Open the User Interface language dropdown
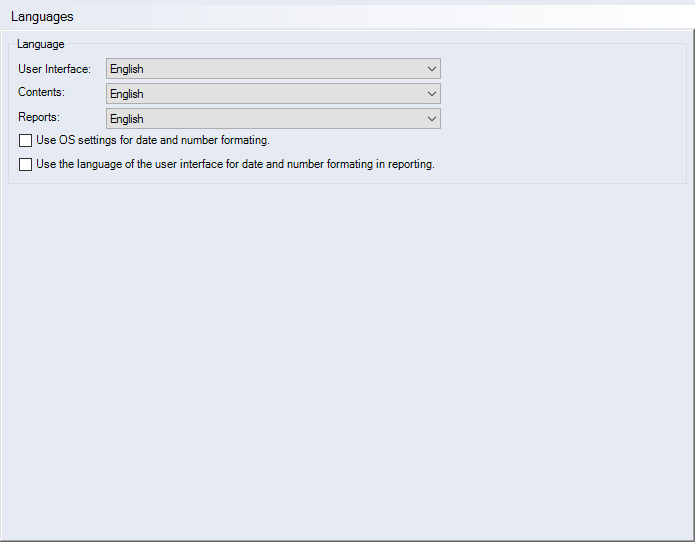Screen dimensions: 695x542 pos(272,69)
